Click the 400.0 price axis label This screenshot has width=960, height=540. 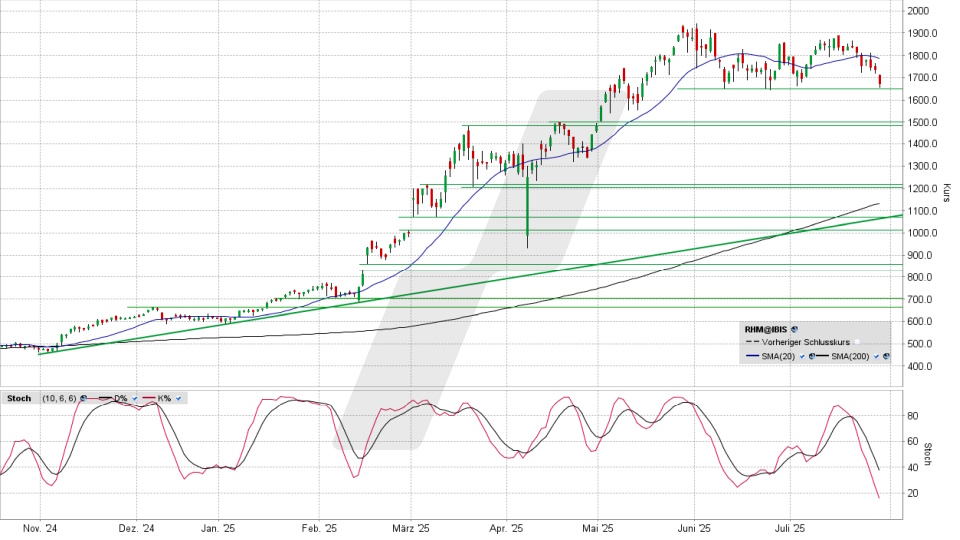click(x=920, y=366)
